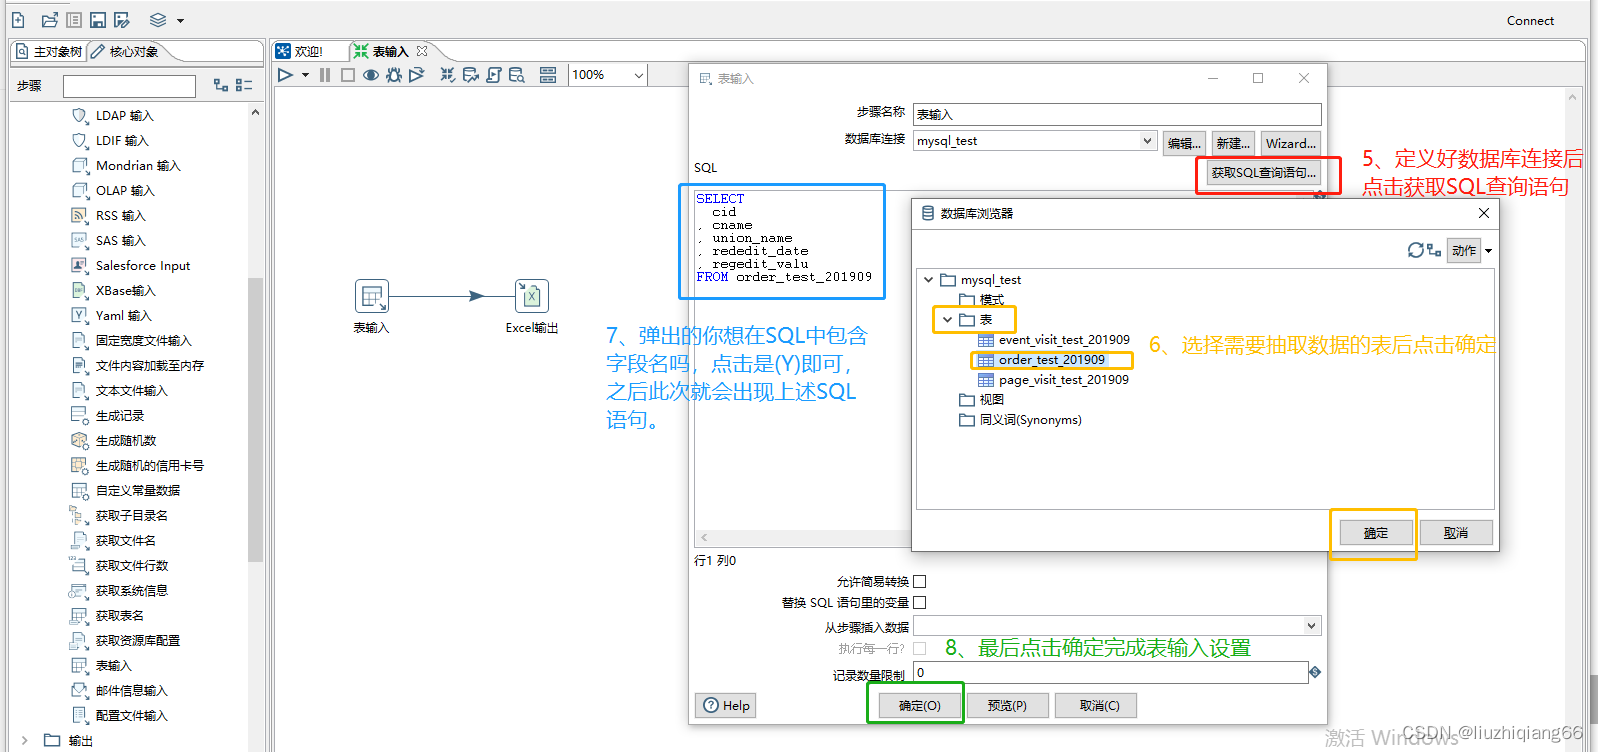Select Salesforce Input in step list
1598x752 pixels.
pos(142,266)
